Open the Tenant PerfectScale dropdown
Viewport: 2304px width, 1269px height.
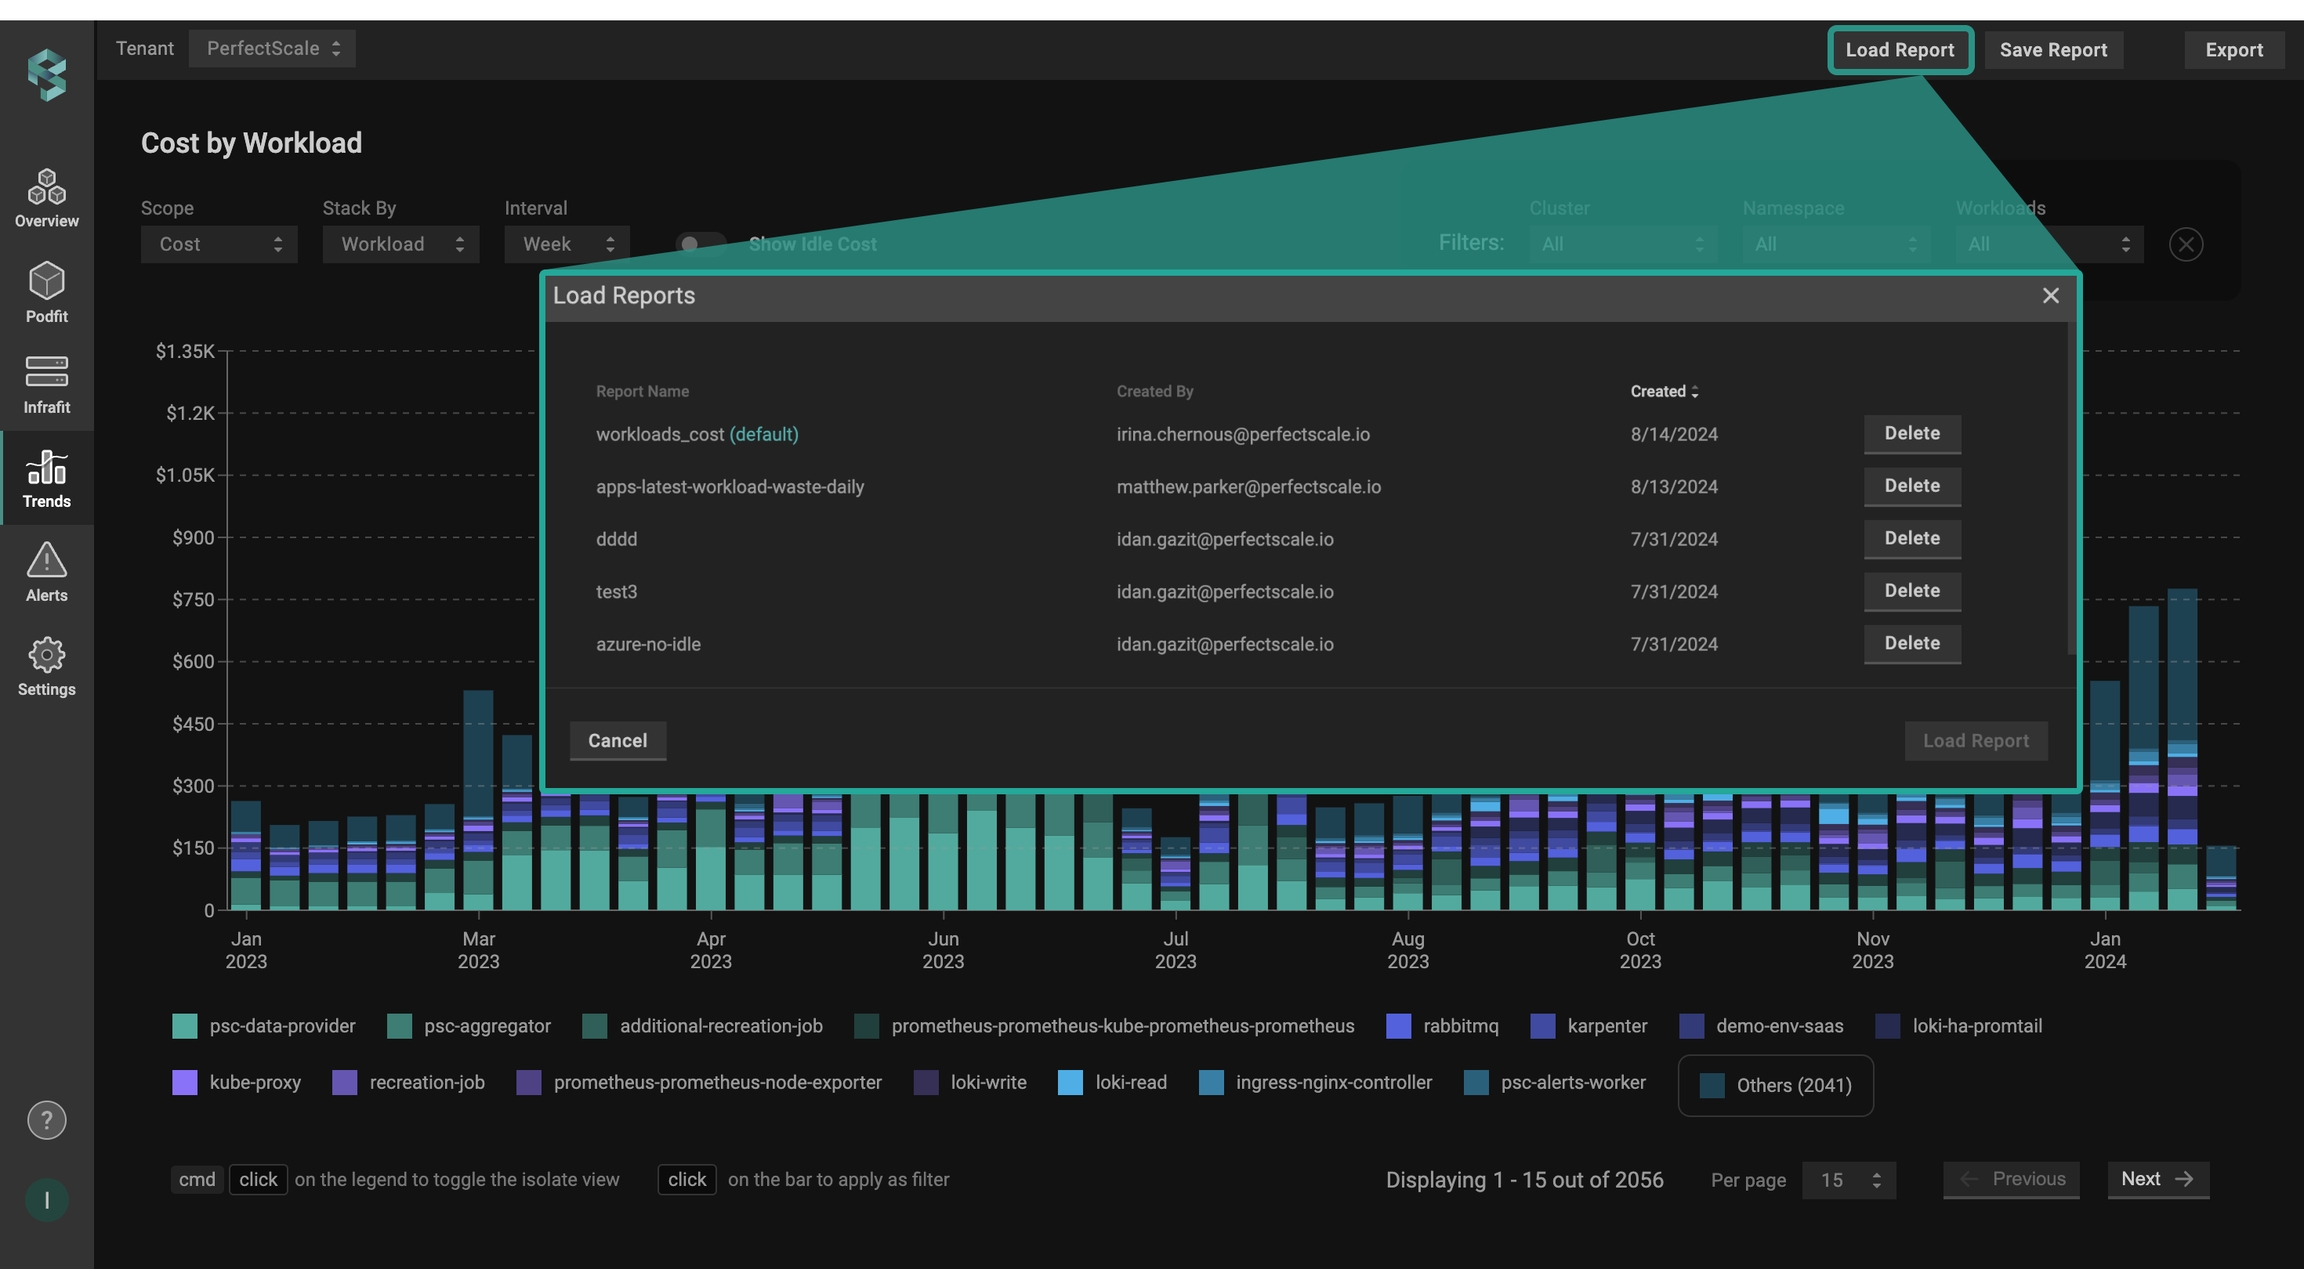pyautogui.click(x=272, y=48)
